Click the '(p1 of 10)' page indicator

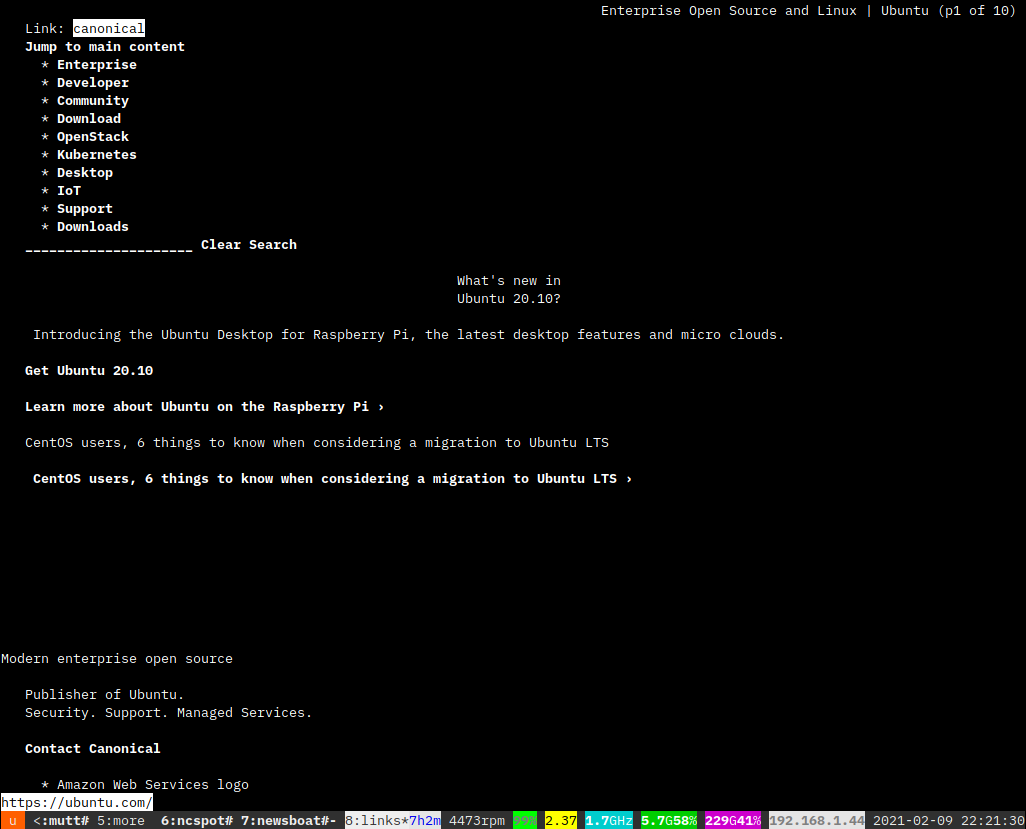pyautogui.click(x=977, y=10)
